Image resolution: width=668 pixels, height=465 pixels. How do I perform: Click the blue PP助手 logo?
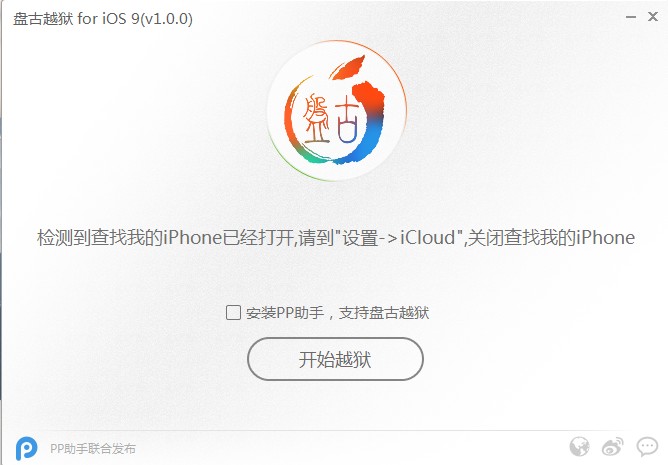click(26, 448)
